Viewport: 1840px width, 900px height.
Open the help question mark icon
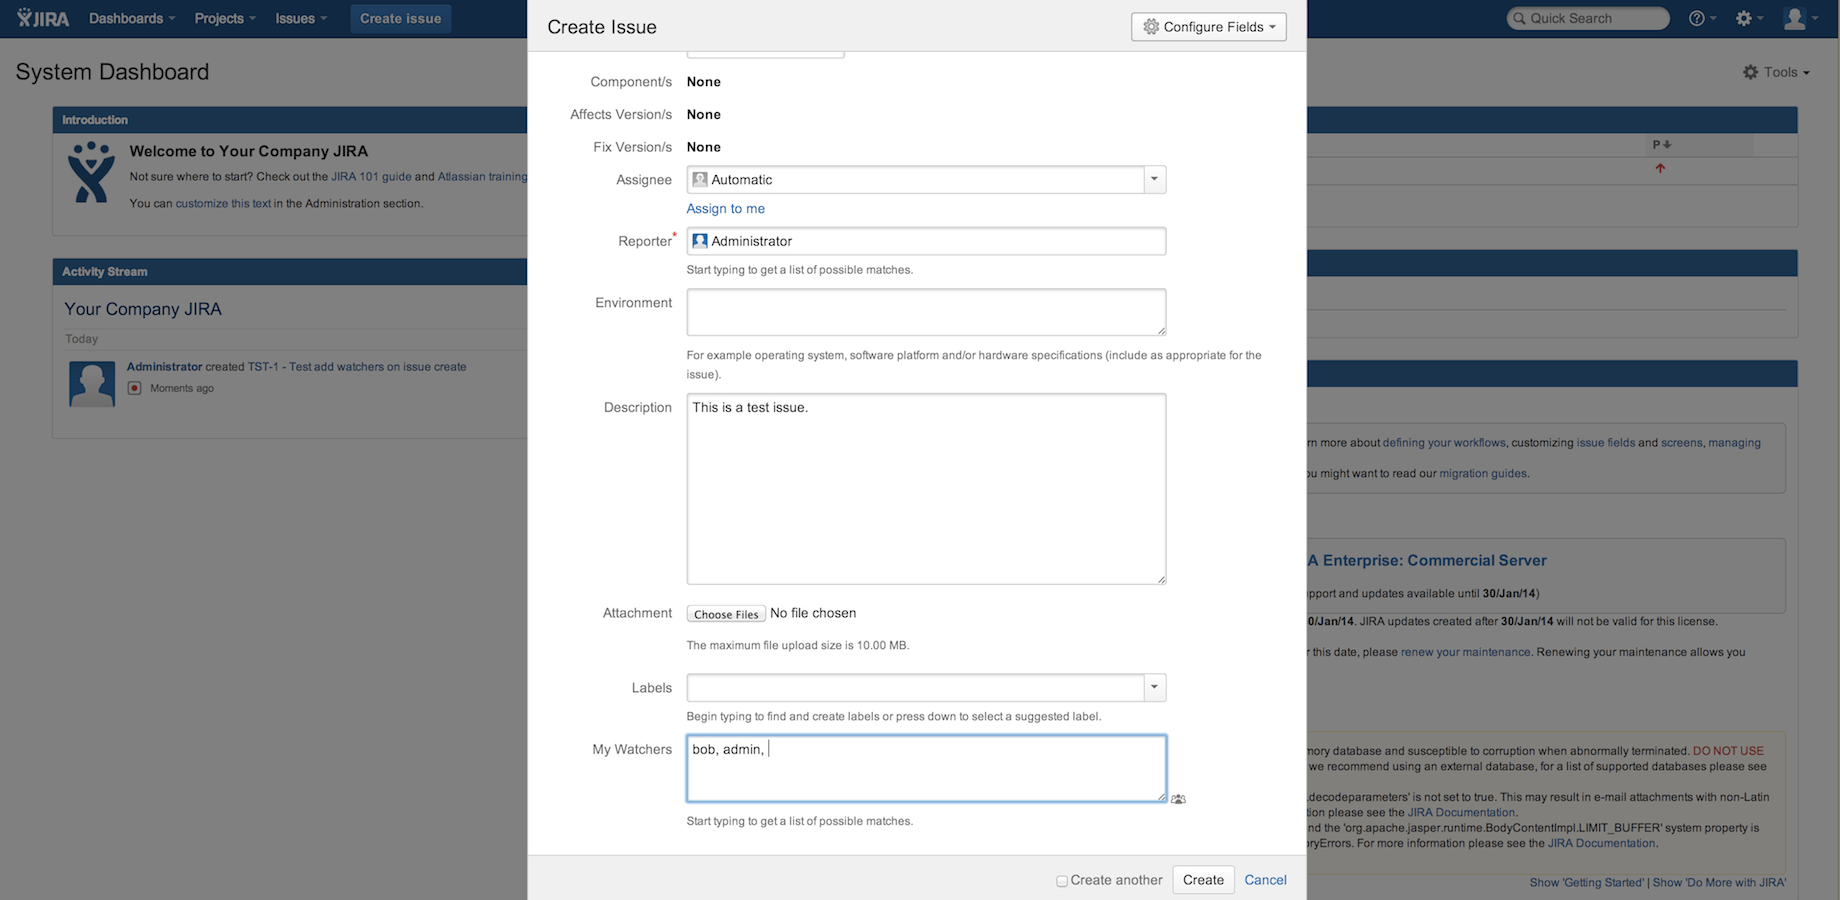pyautogui.click(x=1697, y=18)
